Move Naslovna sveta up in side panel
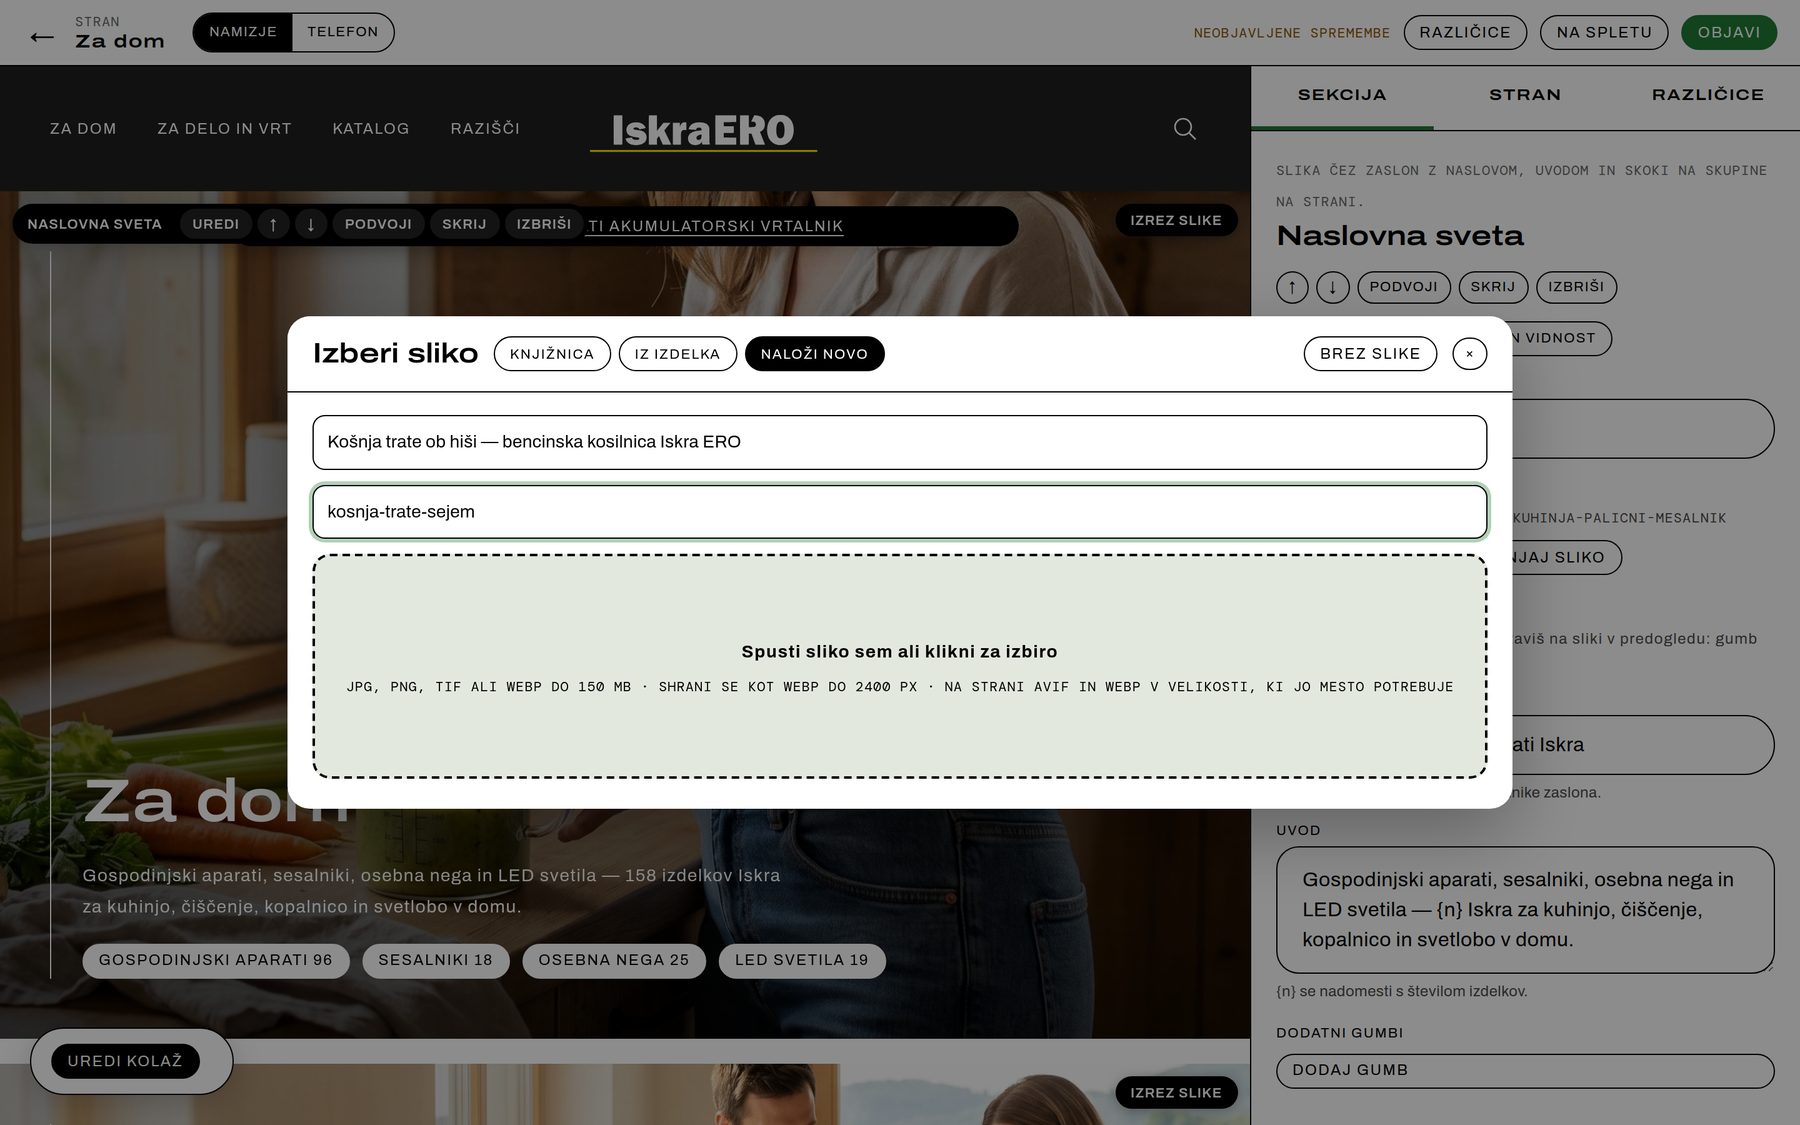 click(1292, 288)
